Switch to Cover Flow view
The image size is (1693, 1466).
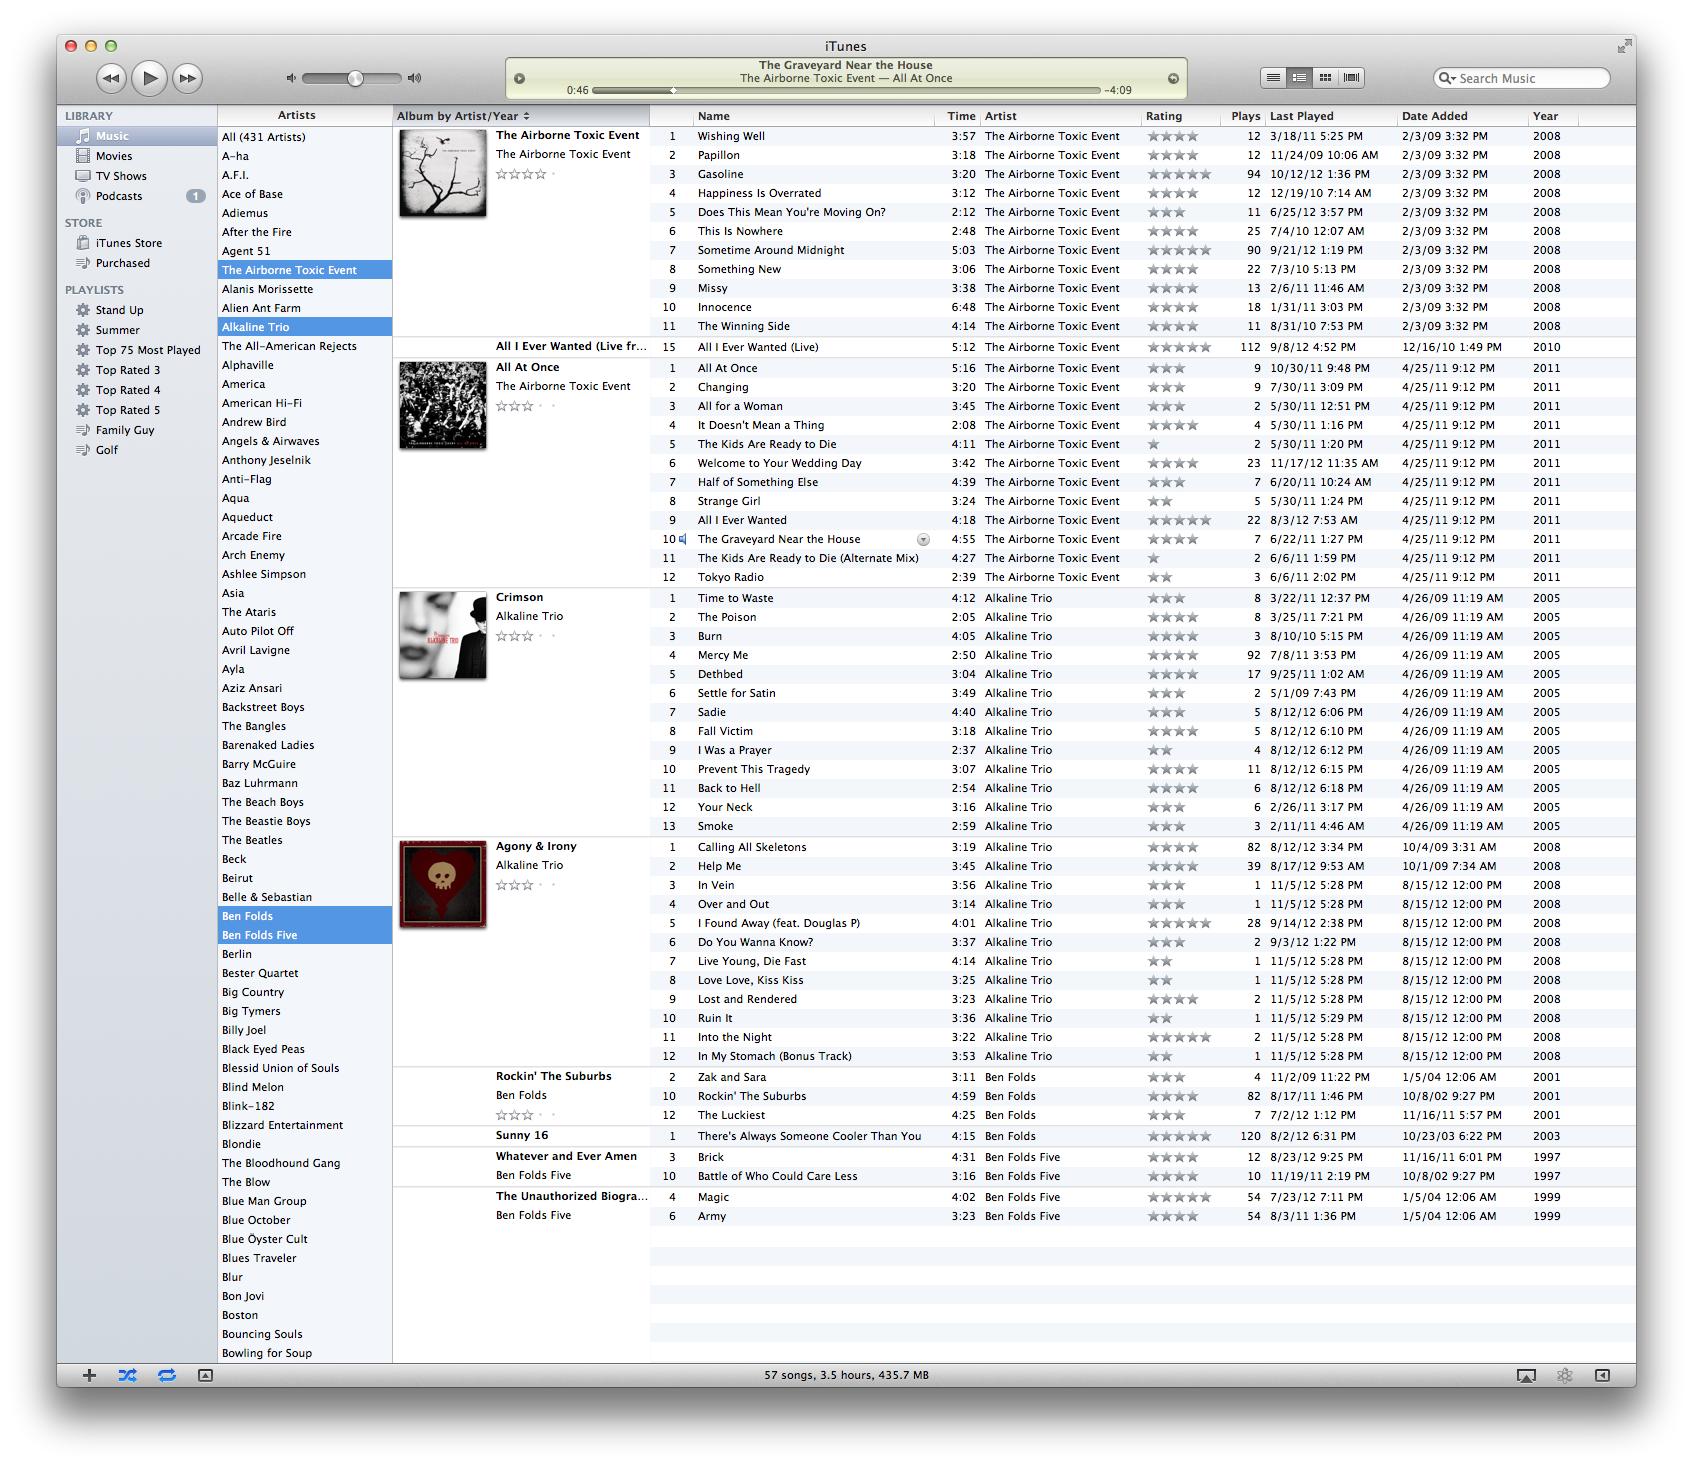coord(1351,77)
